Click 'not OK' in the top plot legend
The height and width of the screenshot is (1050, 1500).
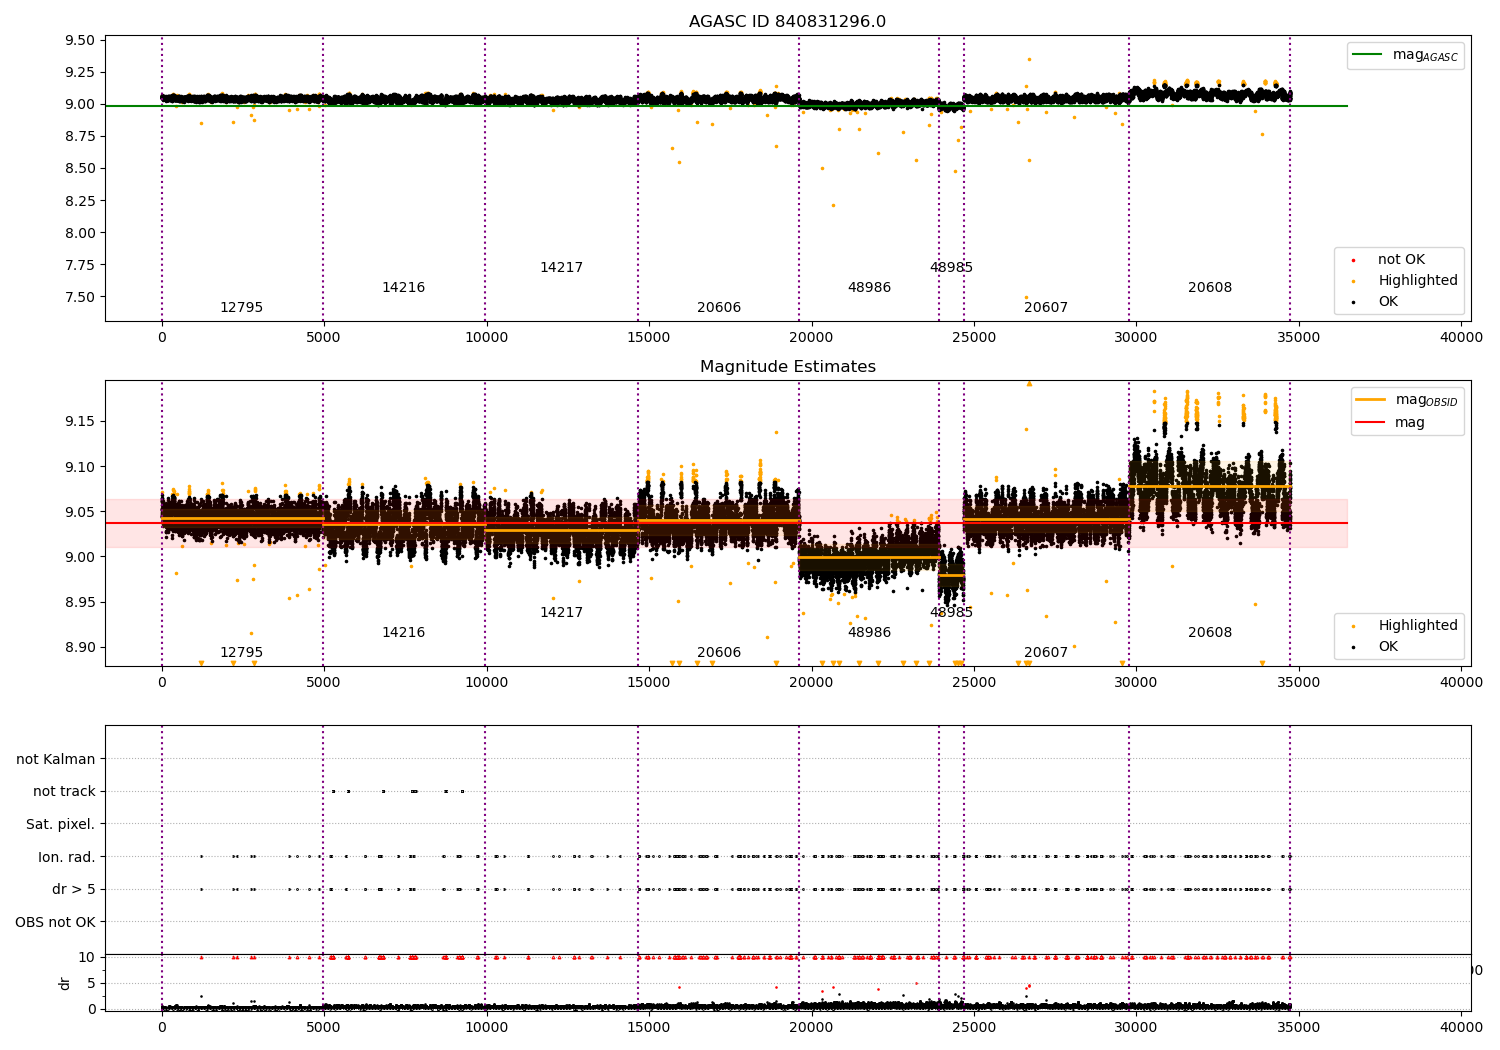pyautogui.click(x=1401, y=260)
